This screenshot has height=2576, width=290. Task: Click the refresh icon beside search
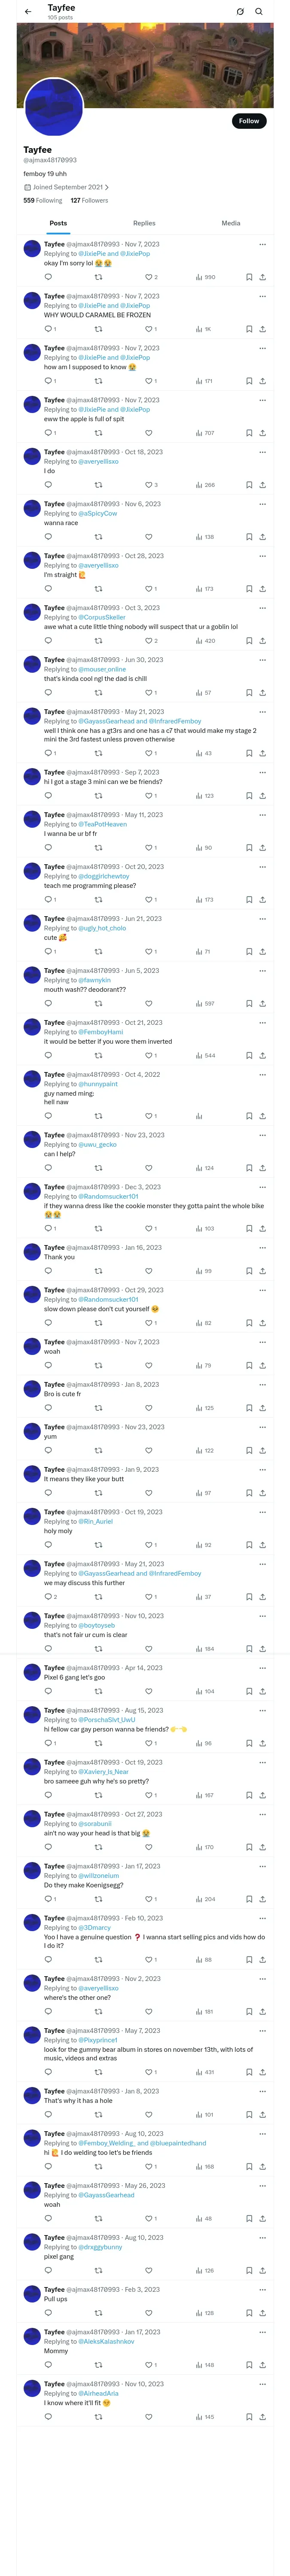pyautogui.click(x=240, y=11)
